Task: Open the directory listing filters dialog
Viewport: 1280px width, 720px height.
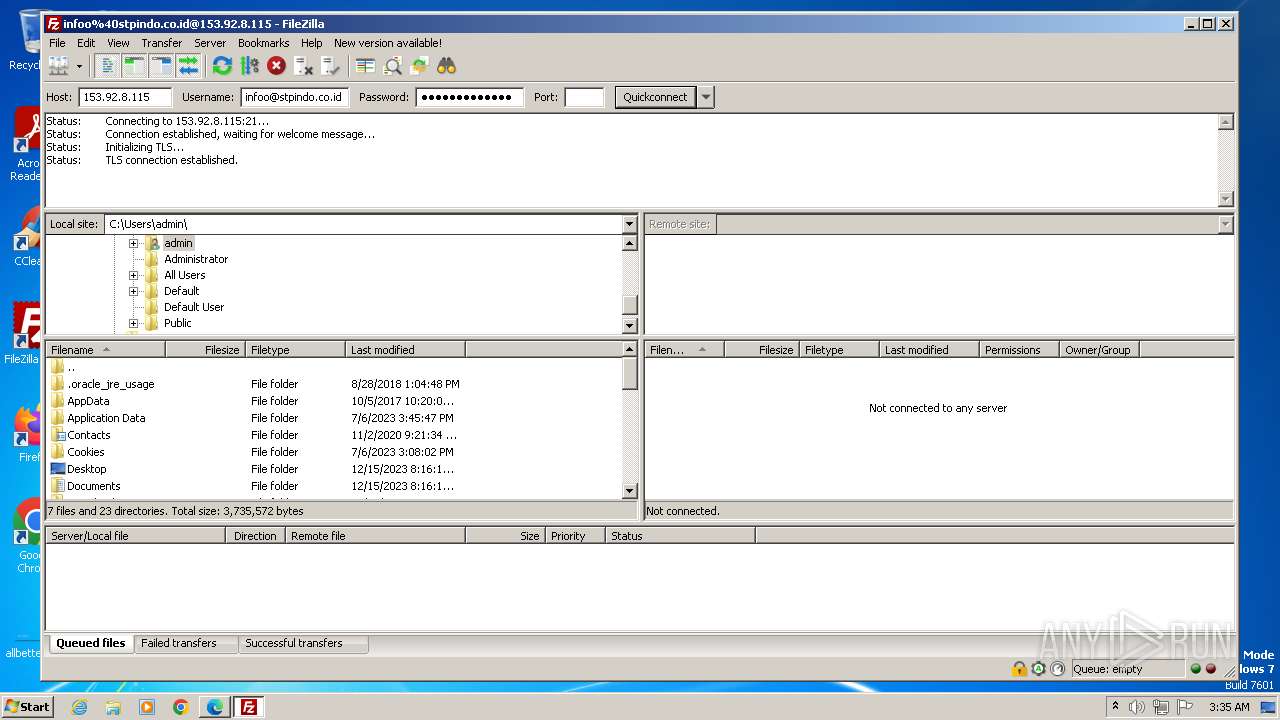Action: (365, 66)
